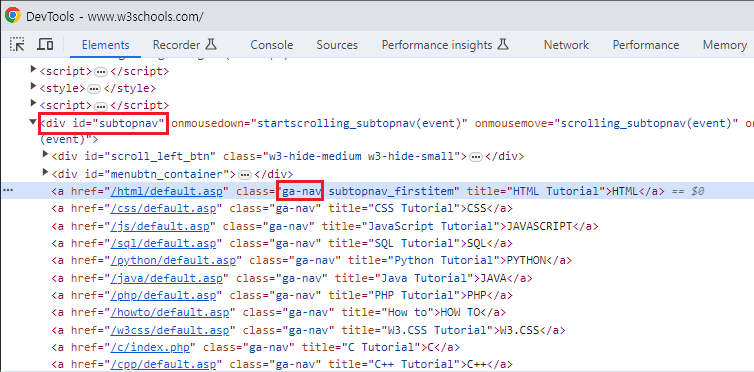Screen dimensions: 754x372
Task: Follow the /php/default.asp link
Action: pos(163,295)
